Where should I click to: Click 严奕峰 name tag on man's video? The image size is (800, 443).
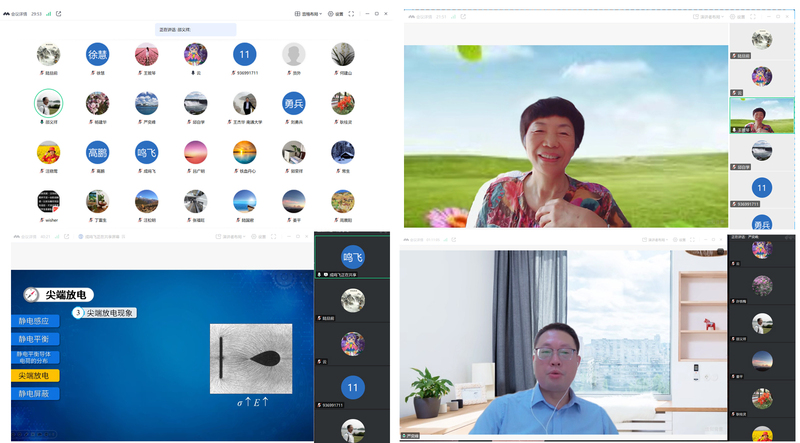pos(410,436)
